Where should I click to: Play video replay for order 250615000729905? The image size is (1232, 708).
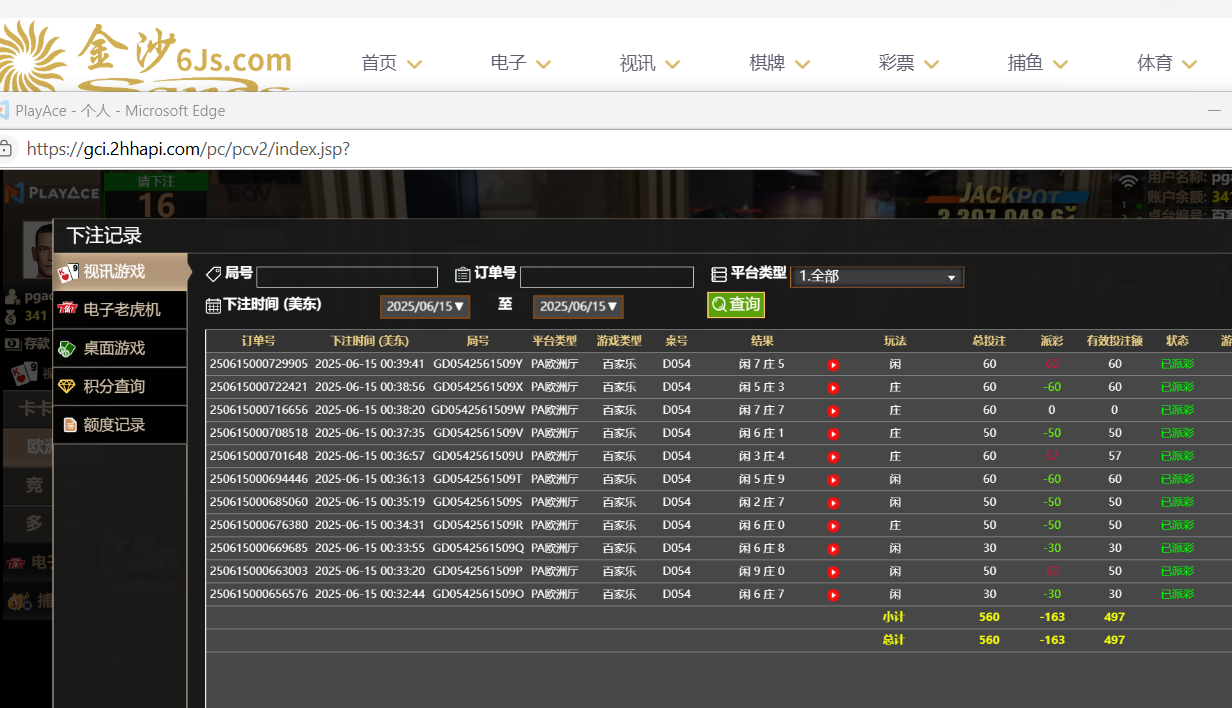[x=833, y=365]
